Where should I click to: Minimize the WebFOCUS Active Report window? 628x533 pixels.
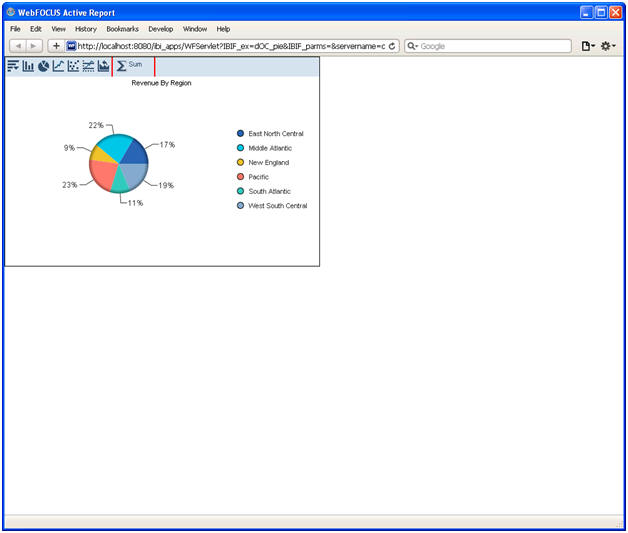586,12
